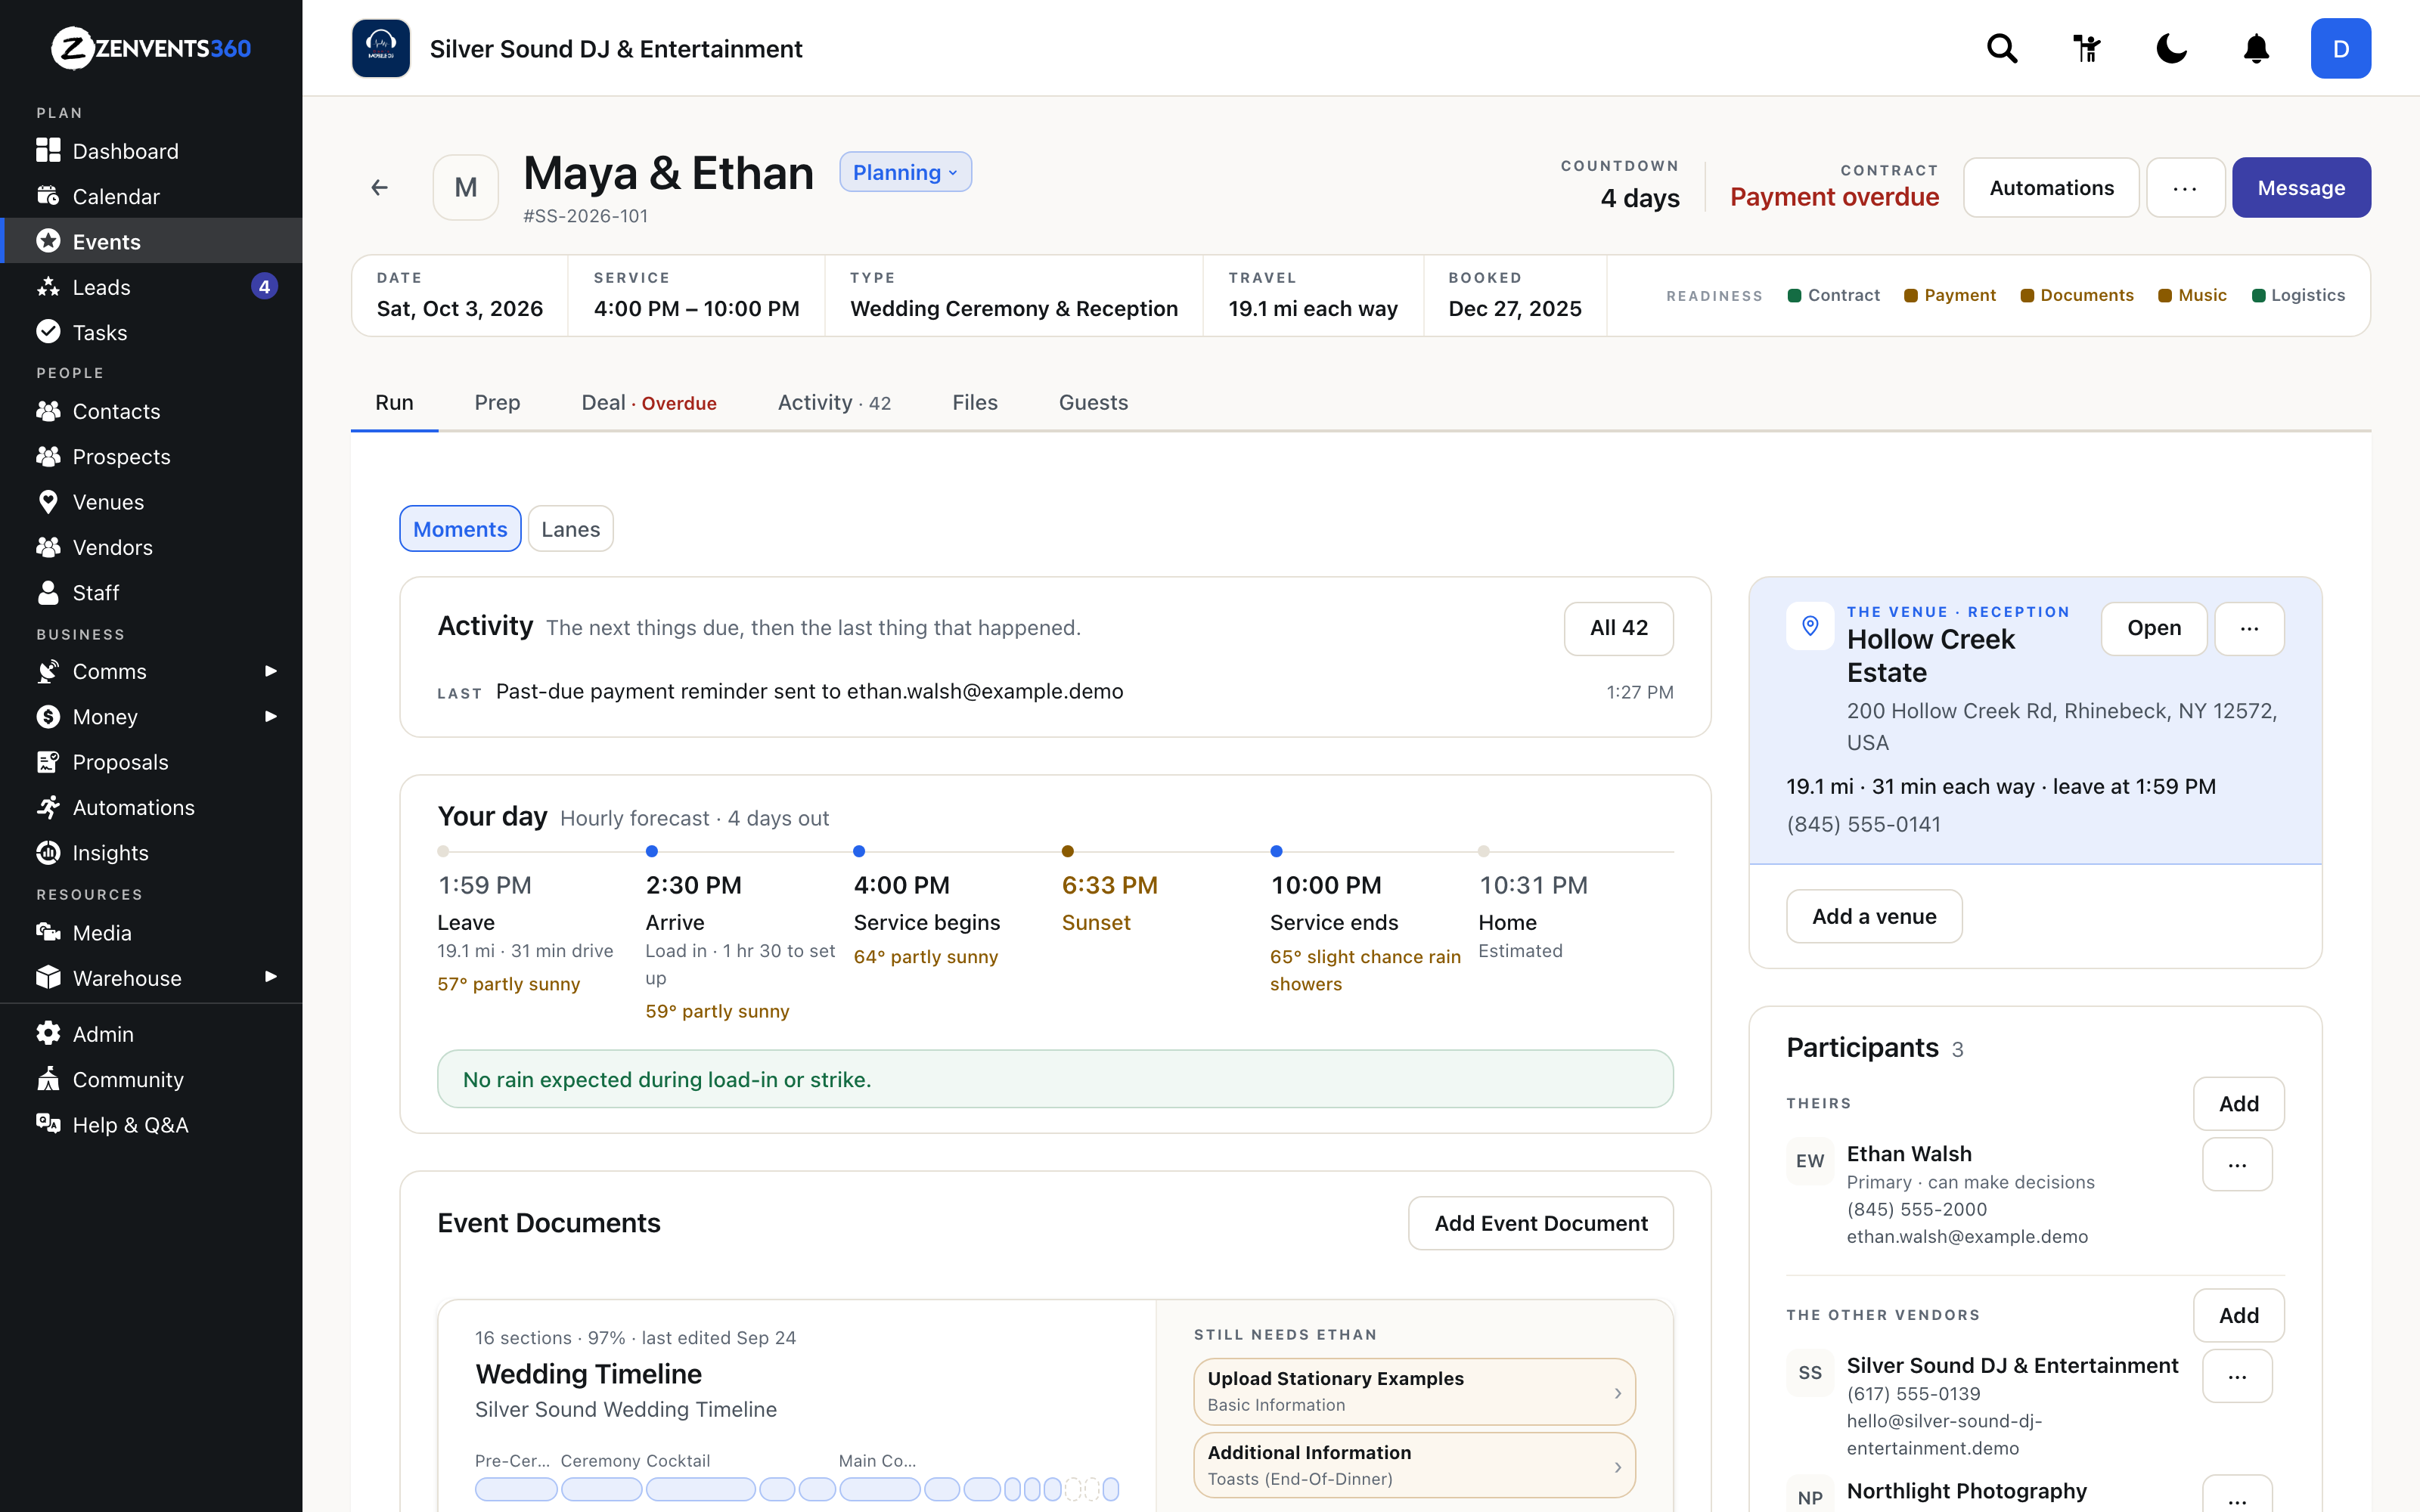Open Dashboard from the sidebar
The height and width of the screenshot is (1512, 2420).
click(x=151, y=151)
